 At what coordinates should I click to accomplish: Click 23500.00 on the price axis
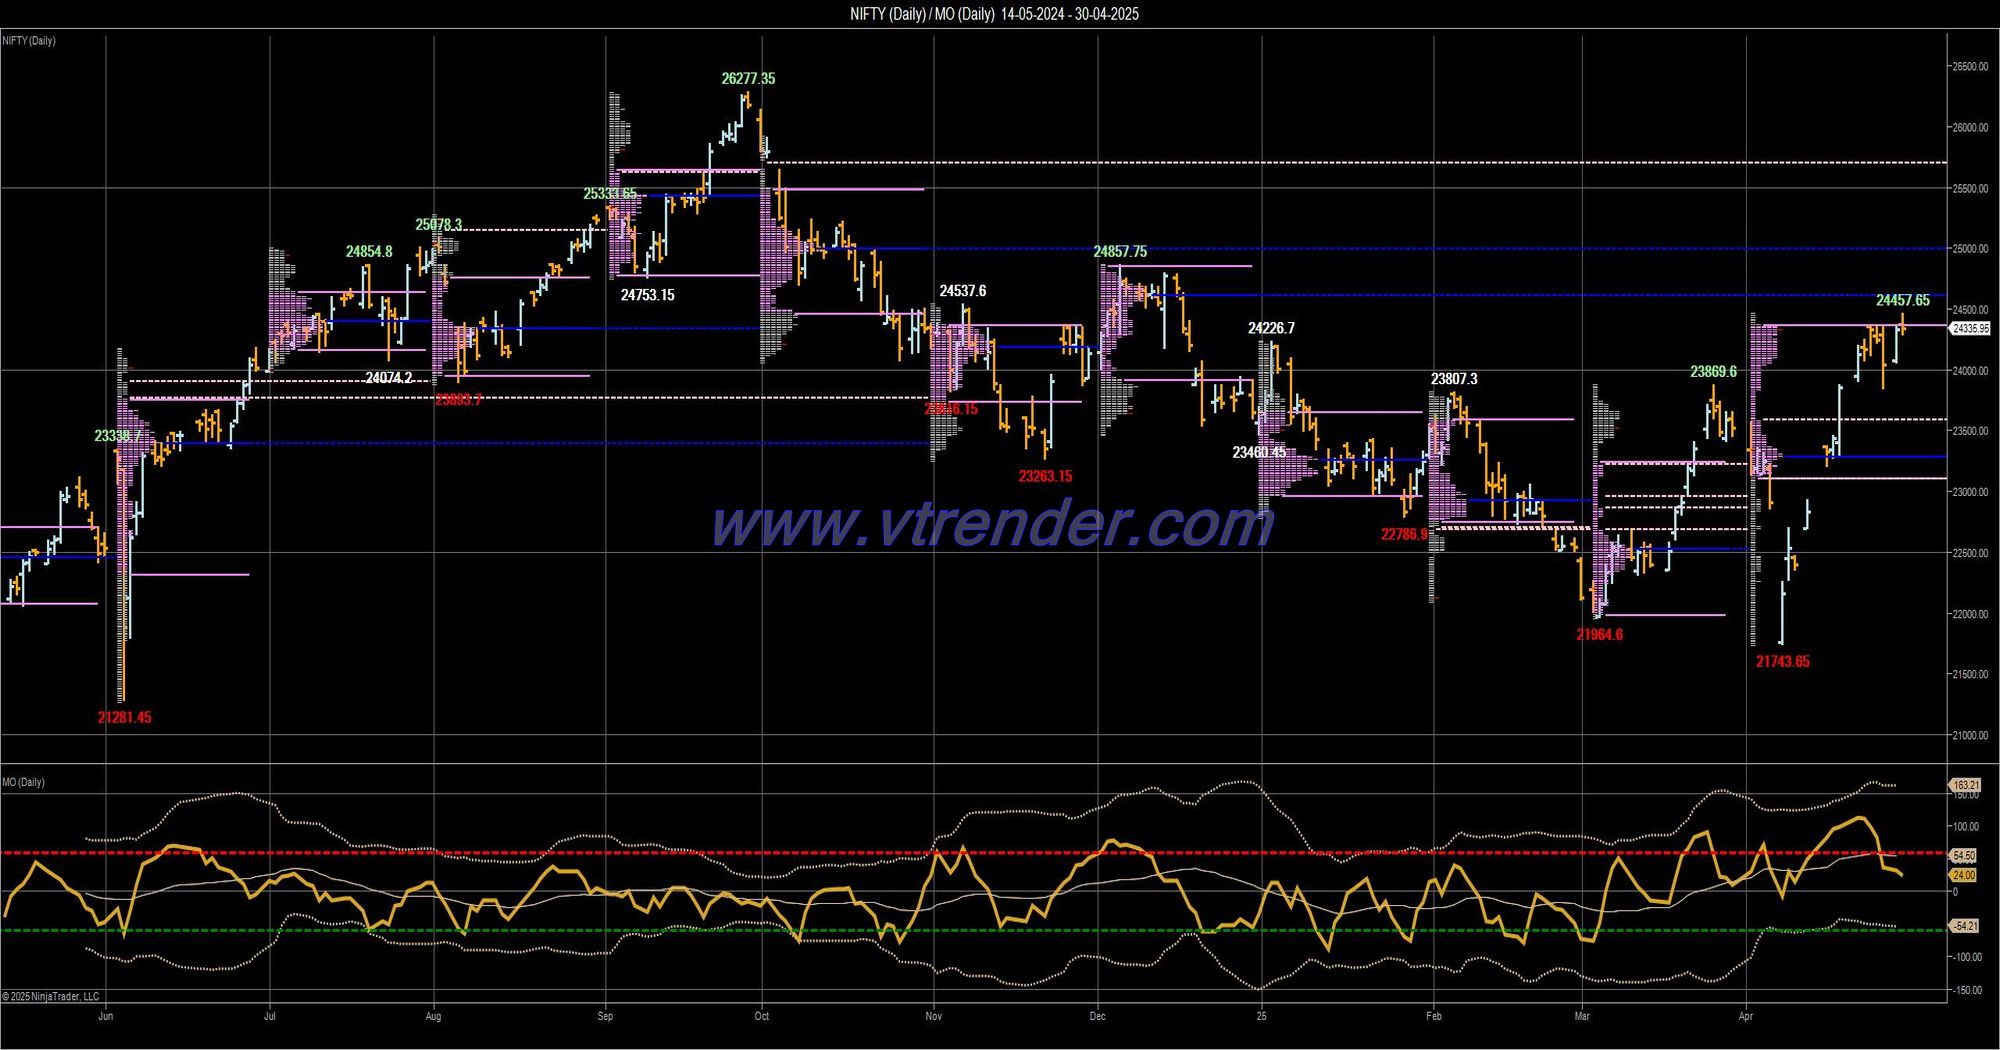tap(1970, 431)
